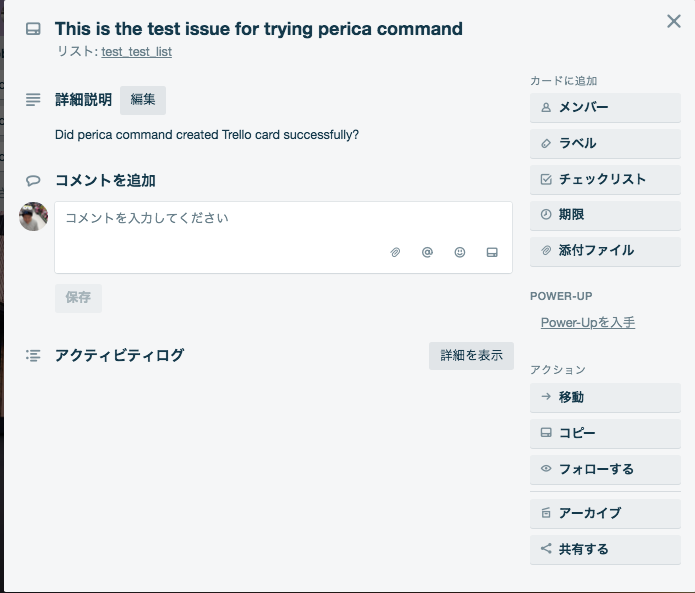Close the card detail dialog

click(674, 21)
